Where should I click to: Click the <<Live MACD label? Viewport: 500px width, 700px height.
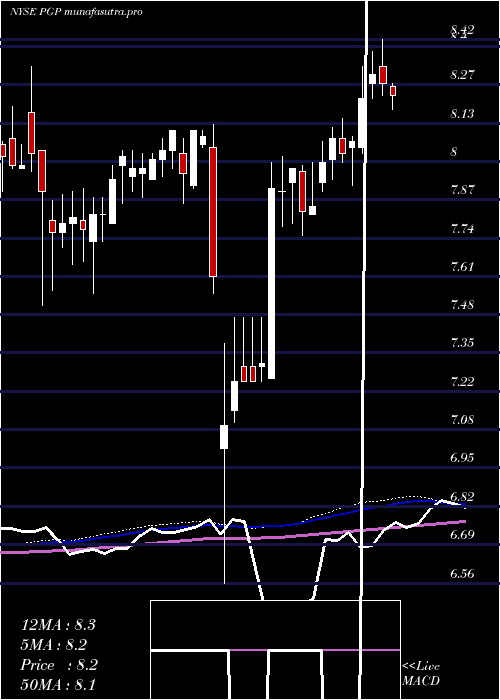point(421,673)
